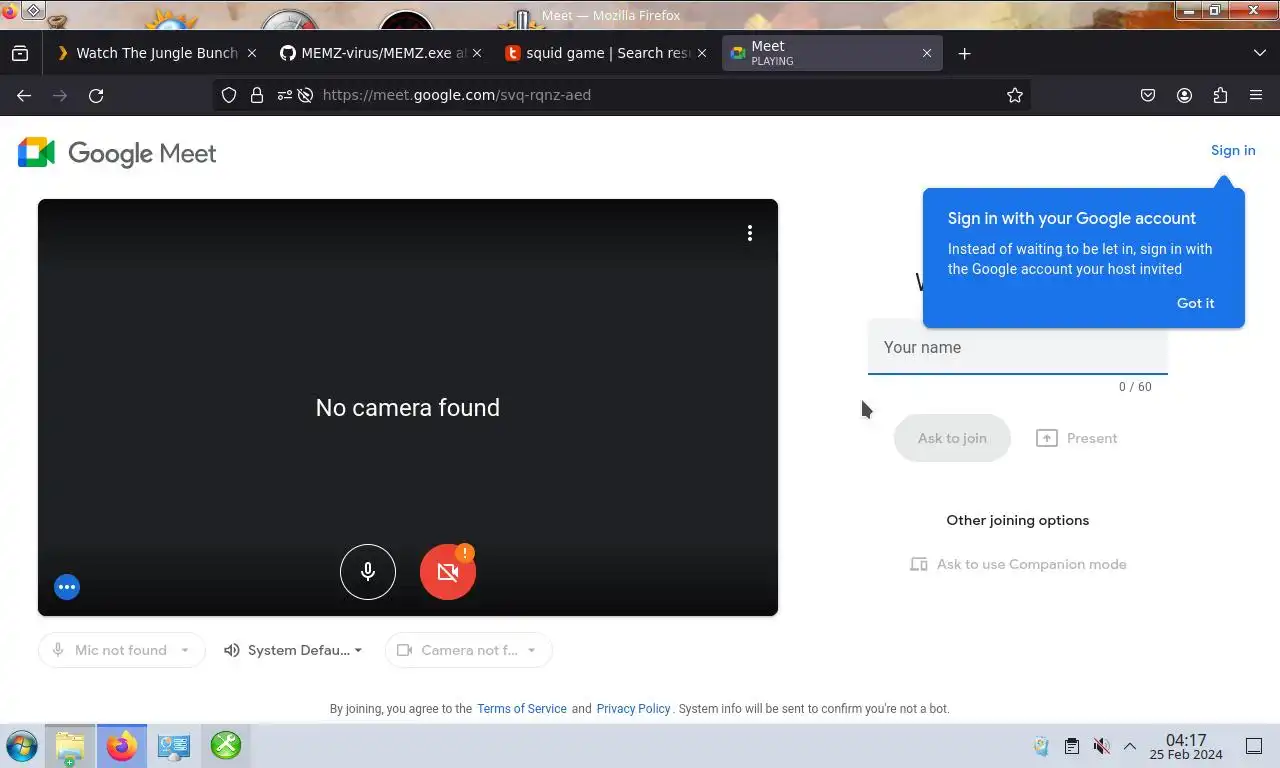This screenshot has height=768, width=1280.
Task: Open the extensions puzzle icon
Action: pyautogui.click(x=1220, y=95)
